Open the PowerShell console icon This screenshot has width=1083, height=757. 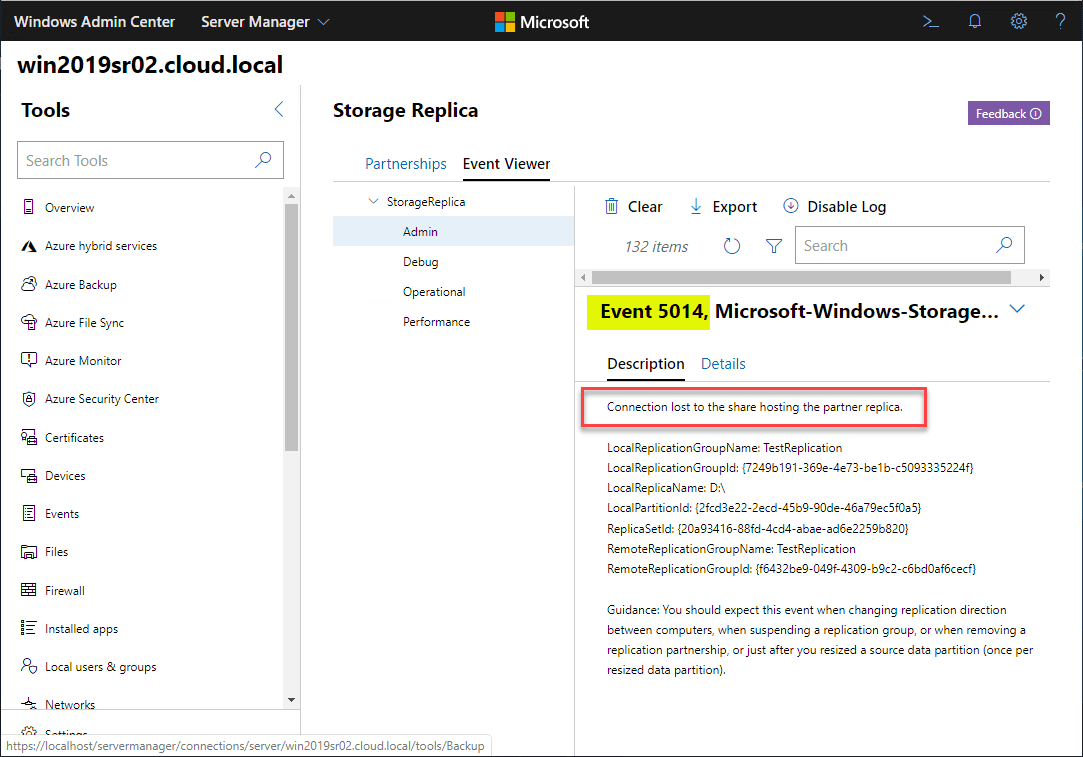(x=931, y=21)
